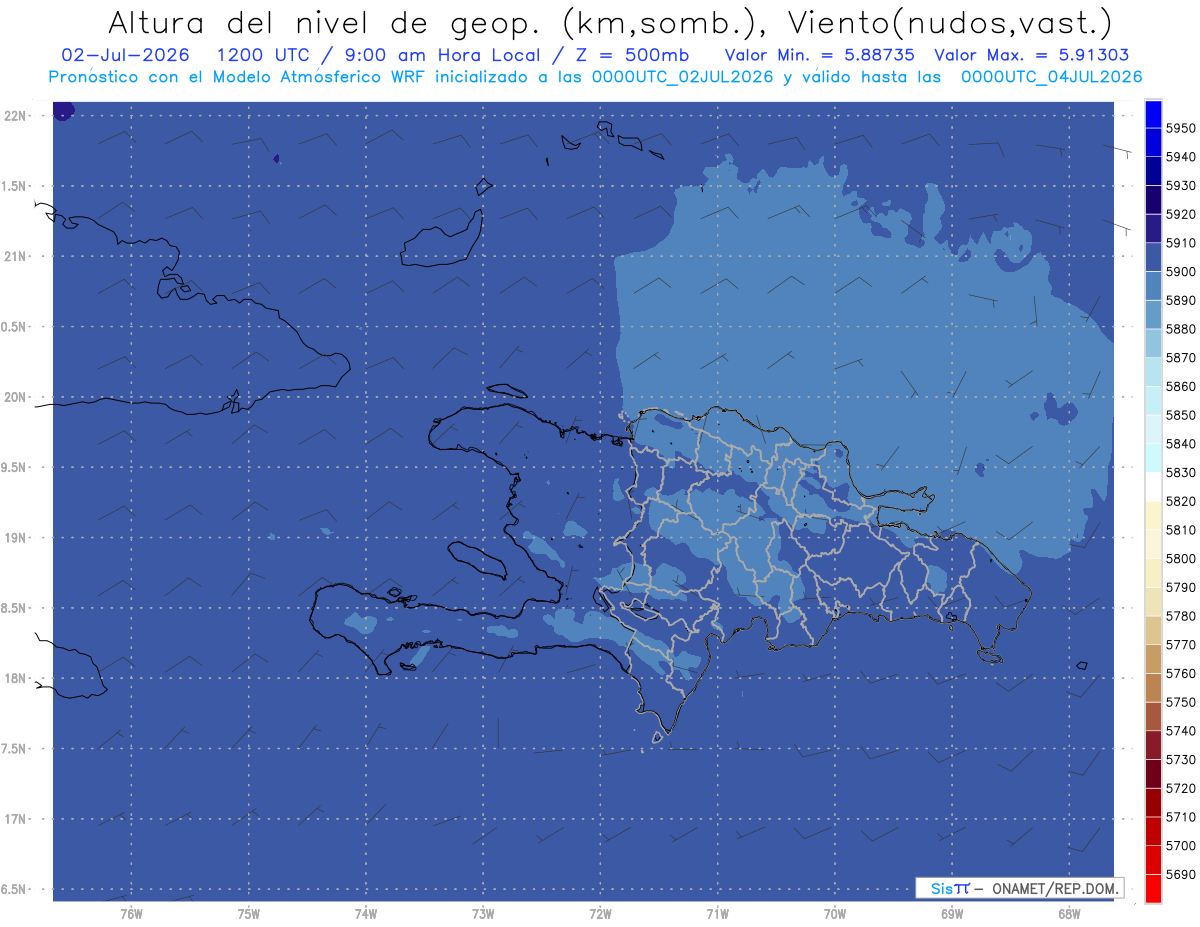Click the '5940' colorbar label
This screenshot has height=927, width=1200.
point(1180,157)
